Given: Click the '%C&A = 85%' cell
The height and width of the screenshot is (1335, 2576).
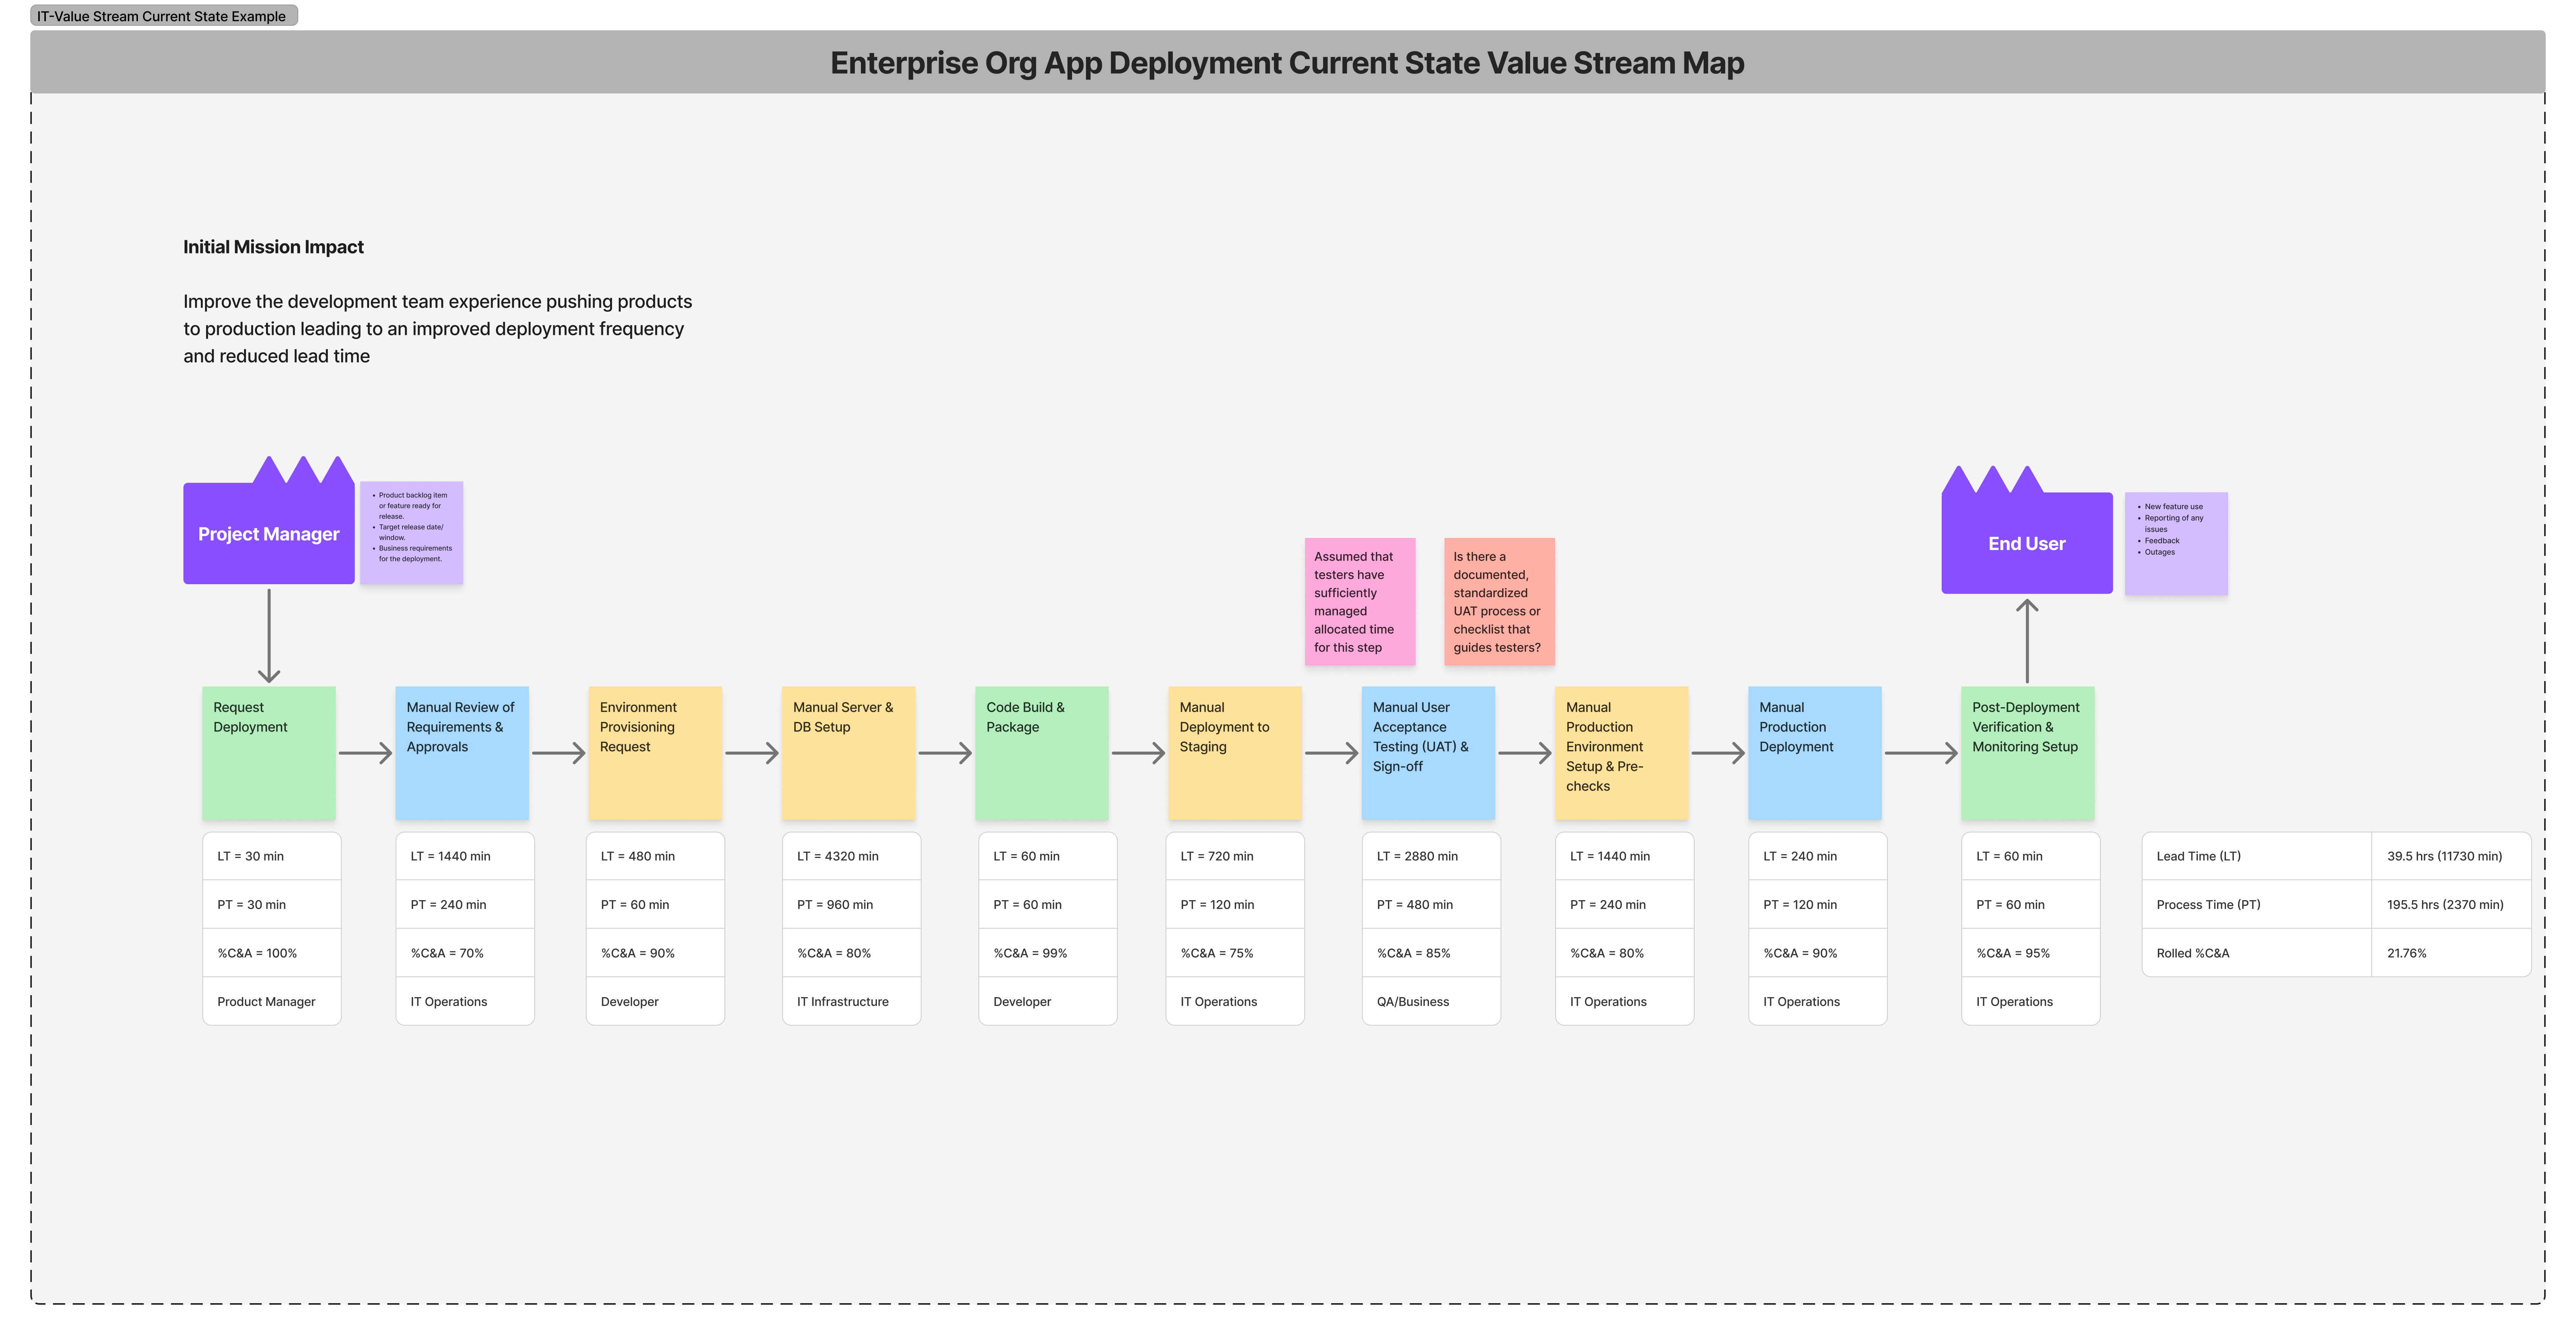Looking at the screenshot, I should (x=1431, y=953).
